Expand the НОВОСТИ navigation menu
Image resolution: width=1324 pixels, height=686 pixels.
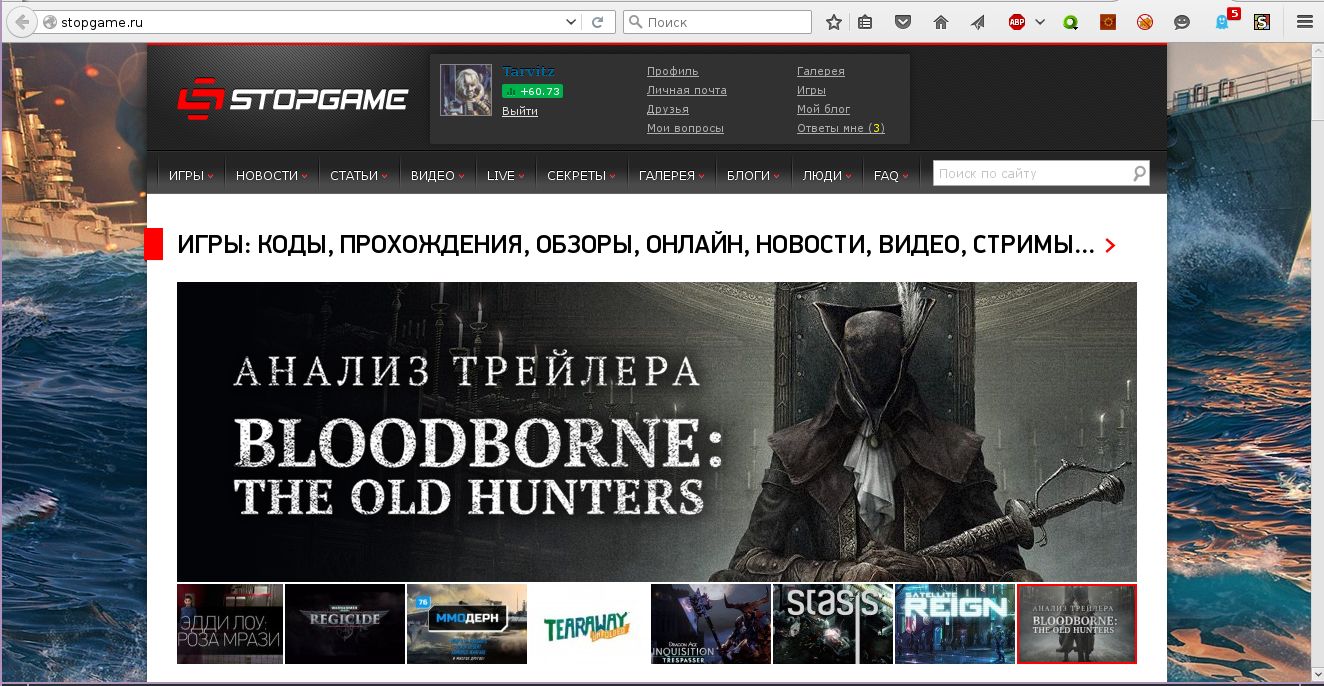click(x=272, y=175)
